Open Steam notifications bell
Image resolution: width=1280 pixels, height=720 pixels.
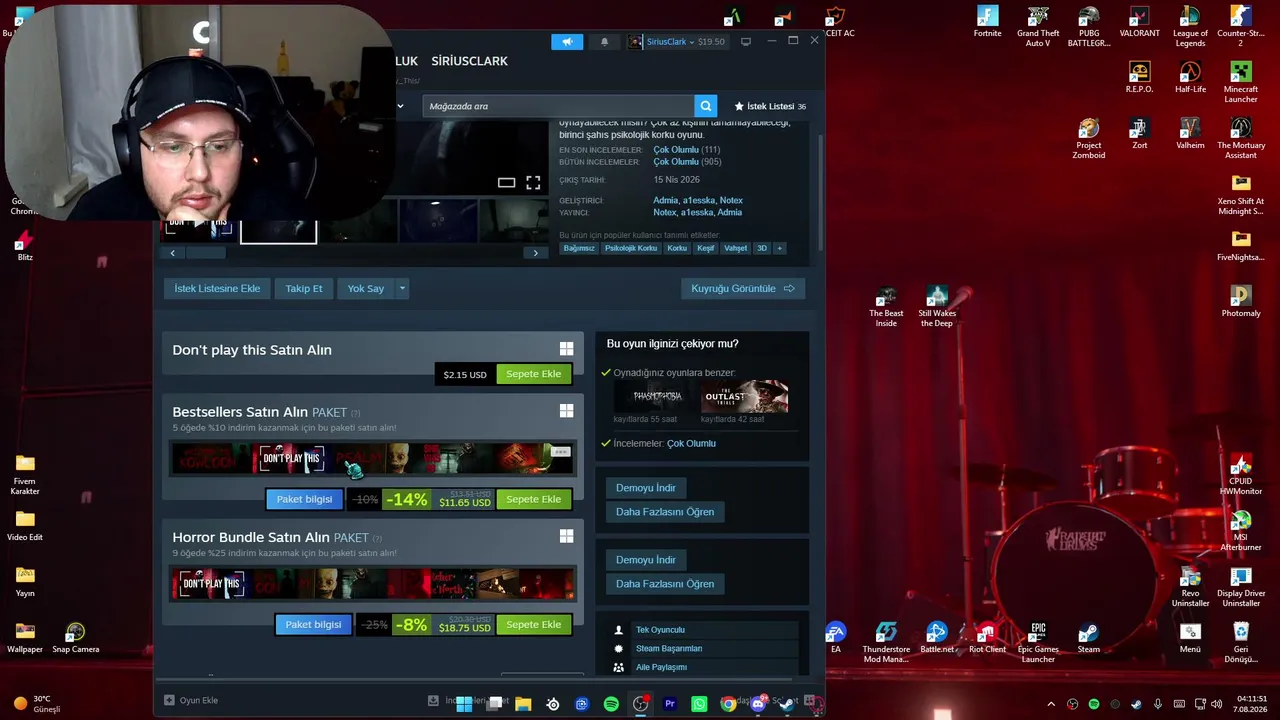pos(604,42)
